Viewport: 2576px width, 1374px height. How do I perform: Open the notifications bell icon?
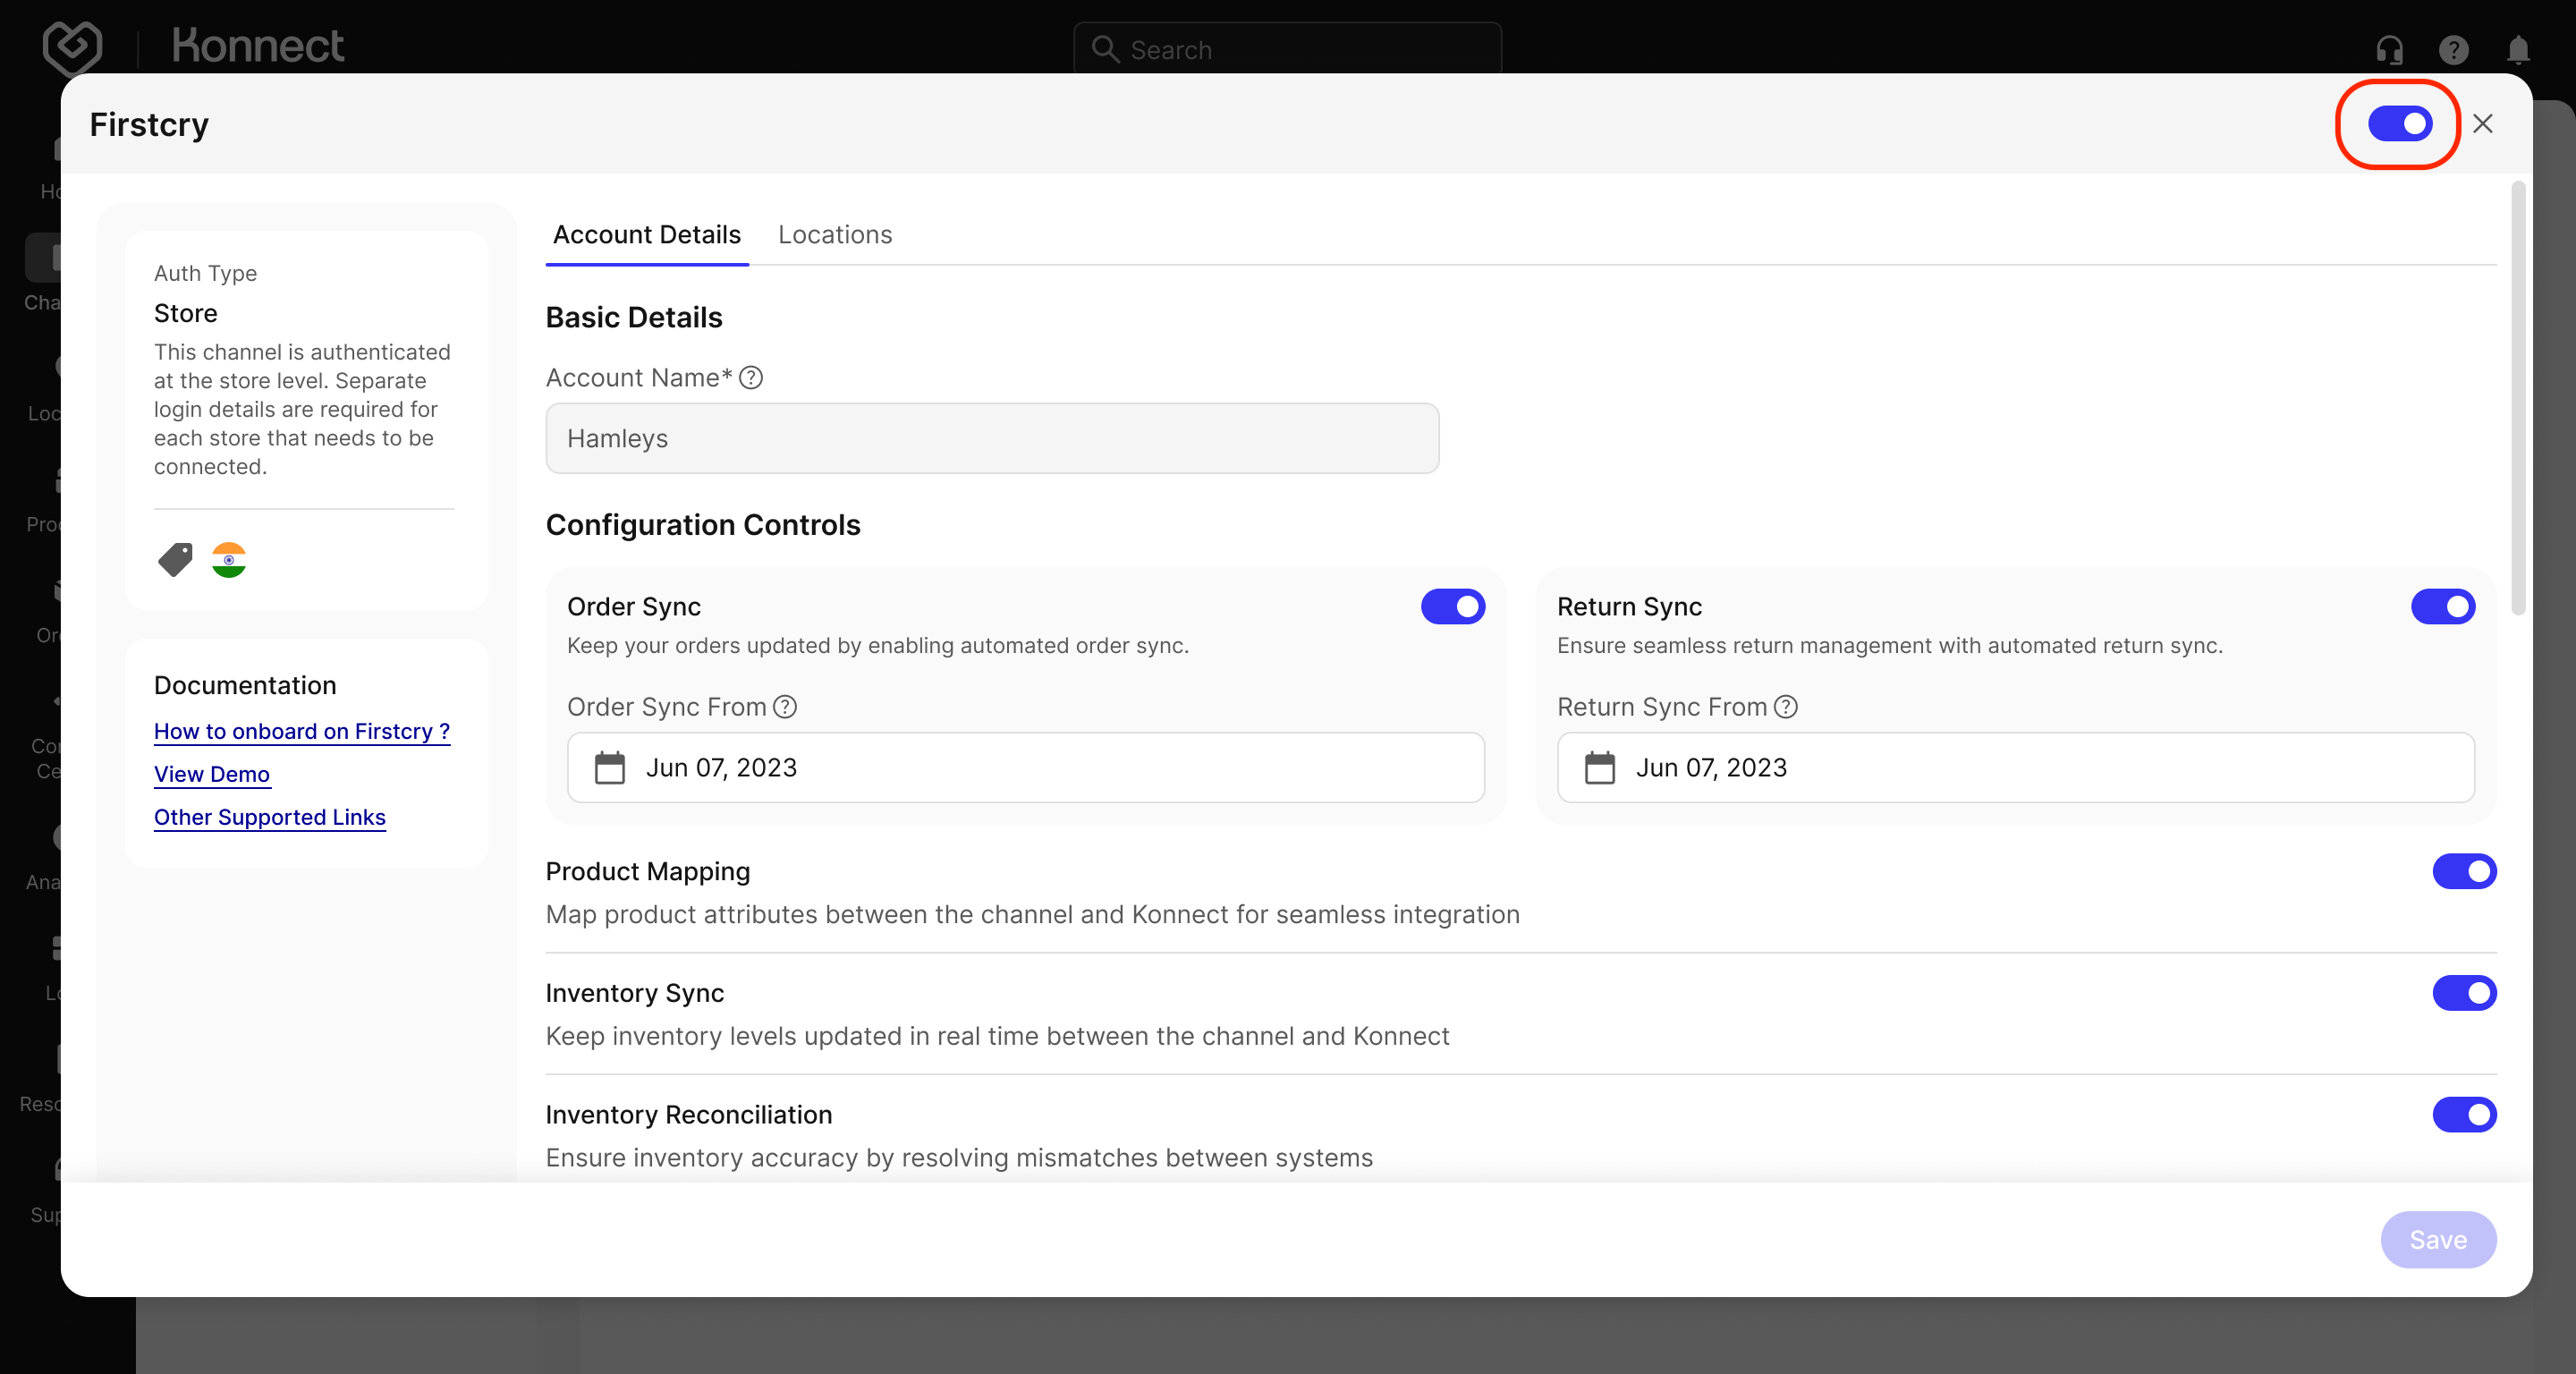pyautogui.click(x=2518, y=49)
